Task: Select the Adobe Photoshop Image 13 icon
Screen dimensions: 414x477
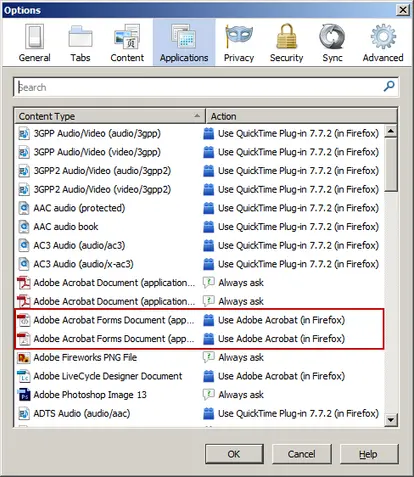Action: [x=24, y=395]
